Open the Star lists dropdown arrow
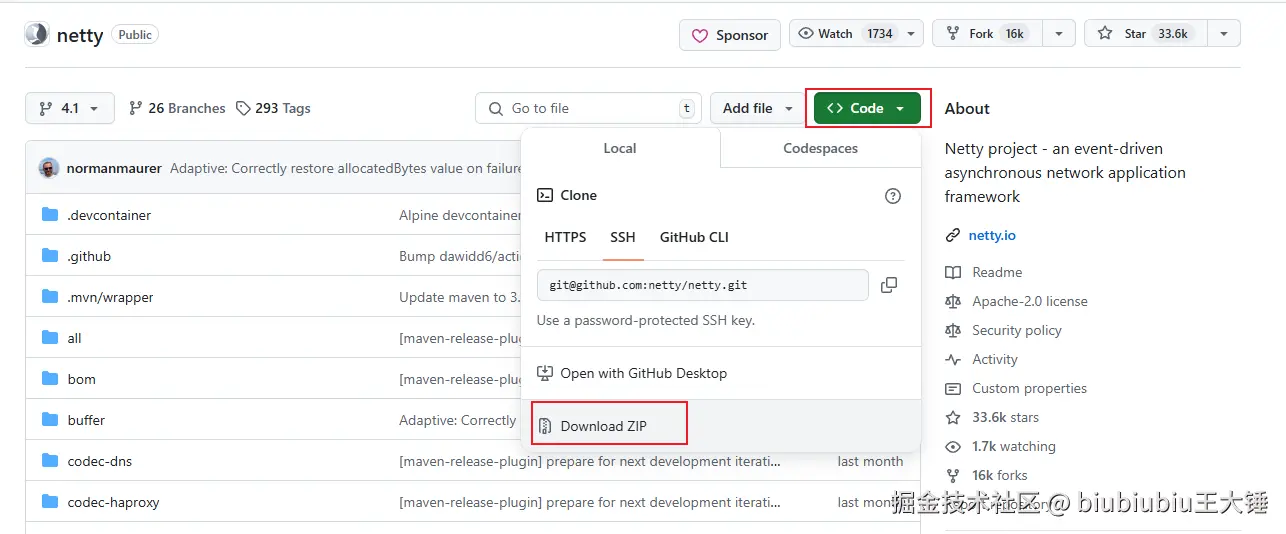Viewport: 1286px width, 534px height. (x=1223, y=34)
